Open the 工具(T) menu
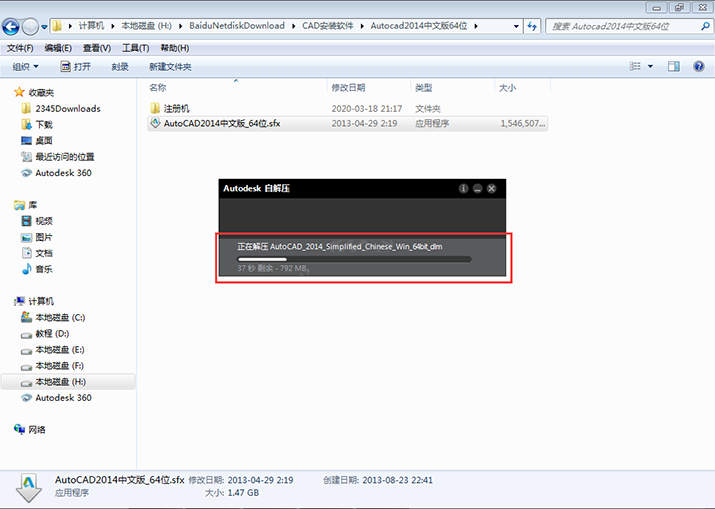The image size is (715, 509). 135,48
